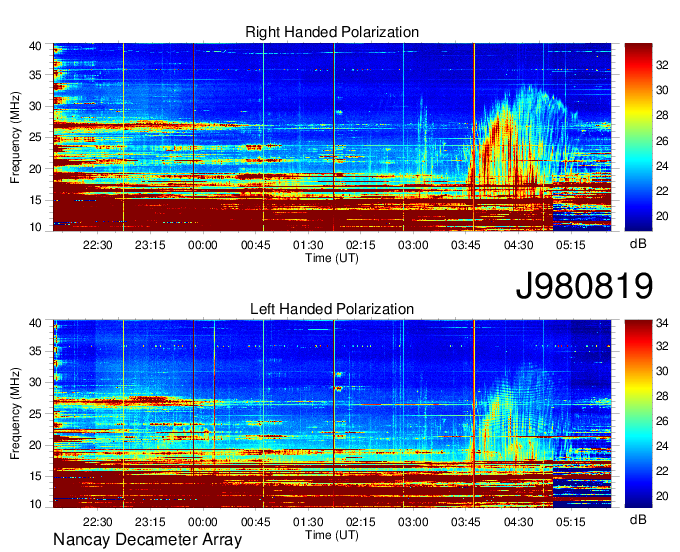Click the Left Handed plot's dB color bar
The height and width of the screenshot is (552, 680).
[638, 414]
